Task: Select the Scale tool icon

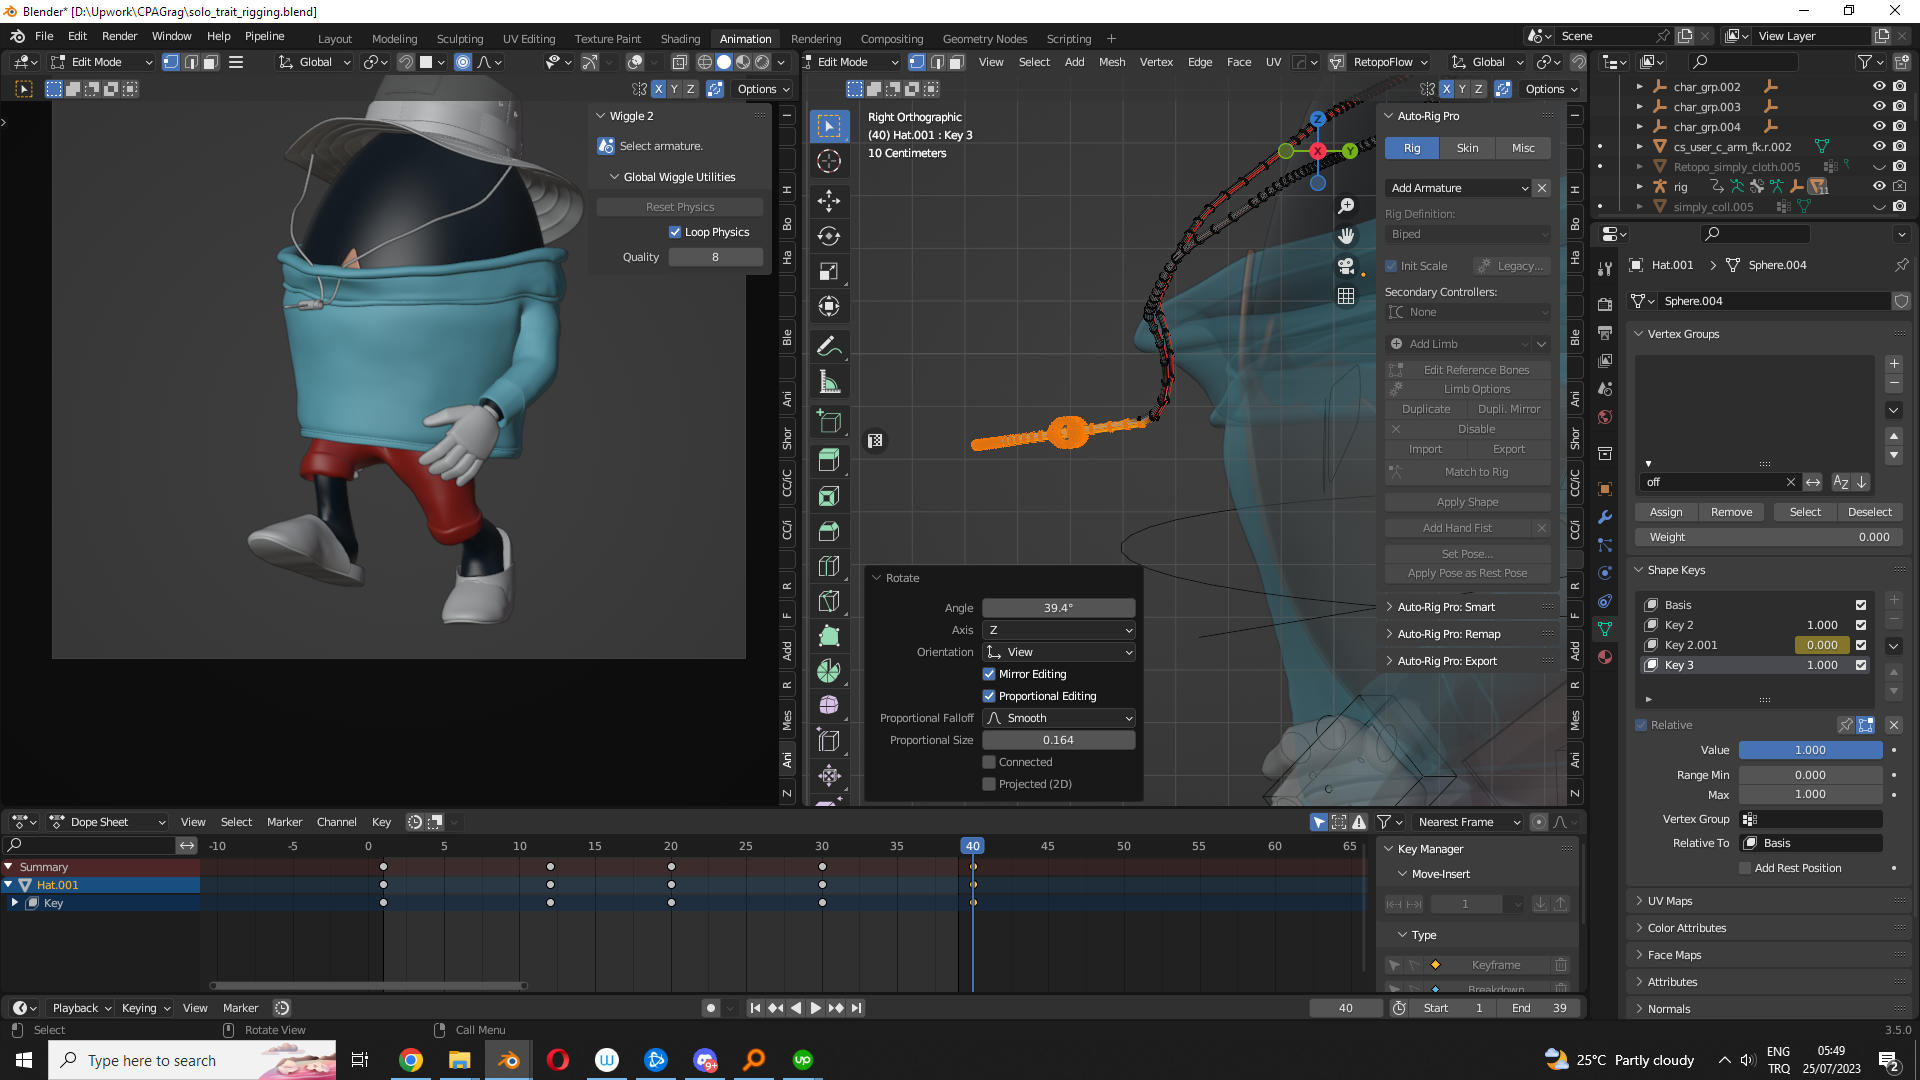Action: (x=829, y=271)
